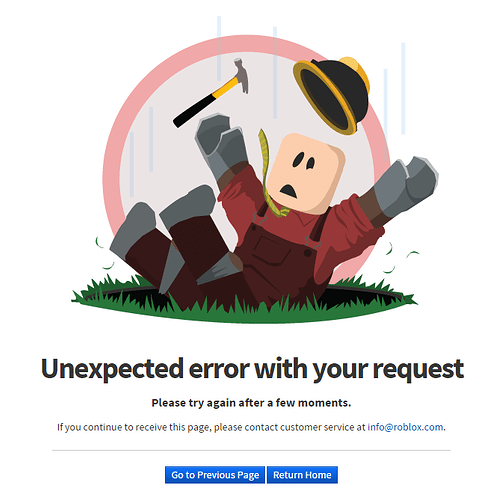This screenshot has width=503, height=500.
Task: Click the yellow measuring tape near the head
Action: coord(268,173)
